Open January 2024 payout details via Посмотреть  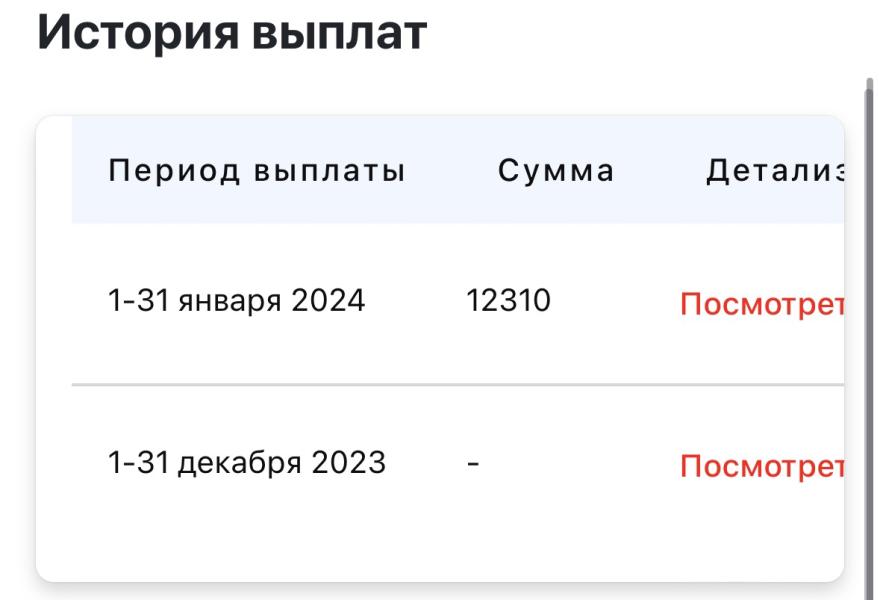click(x=762, y=304)
